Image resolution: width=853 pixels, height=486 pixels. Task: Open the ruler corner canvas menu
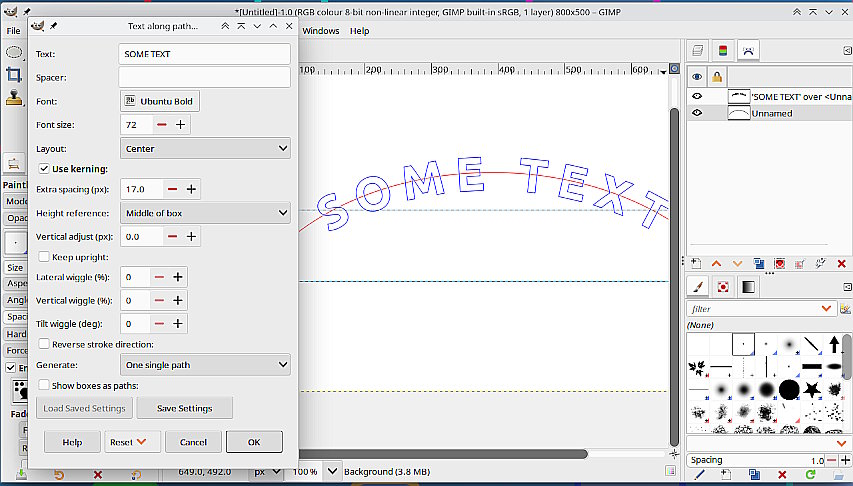pyautogui.click(x=675, y=69)
